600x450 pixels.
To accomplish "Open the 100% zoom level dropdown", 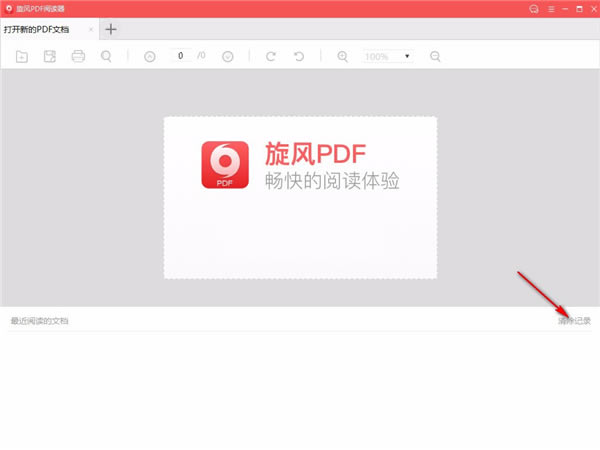I will 387,57.
